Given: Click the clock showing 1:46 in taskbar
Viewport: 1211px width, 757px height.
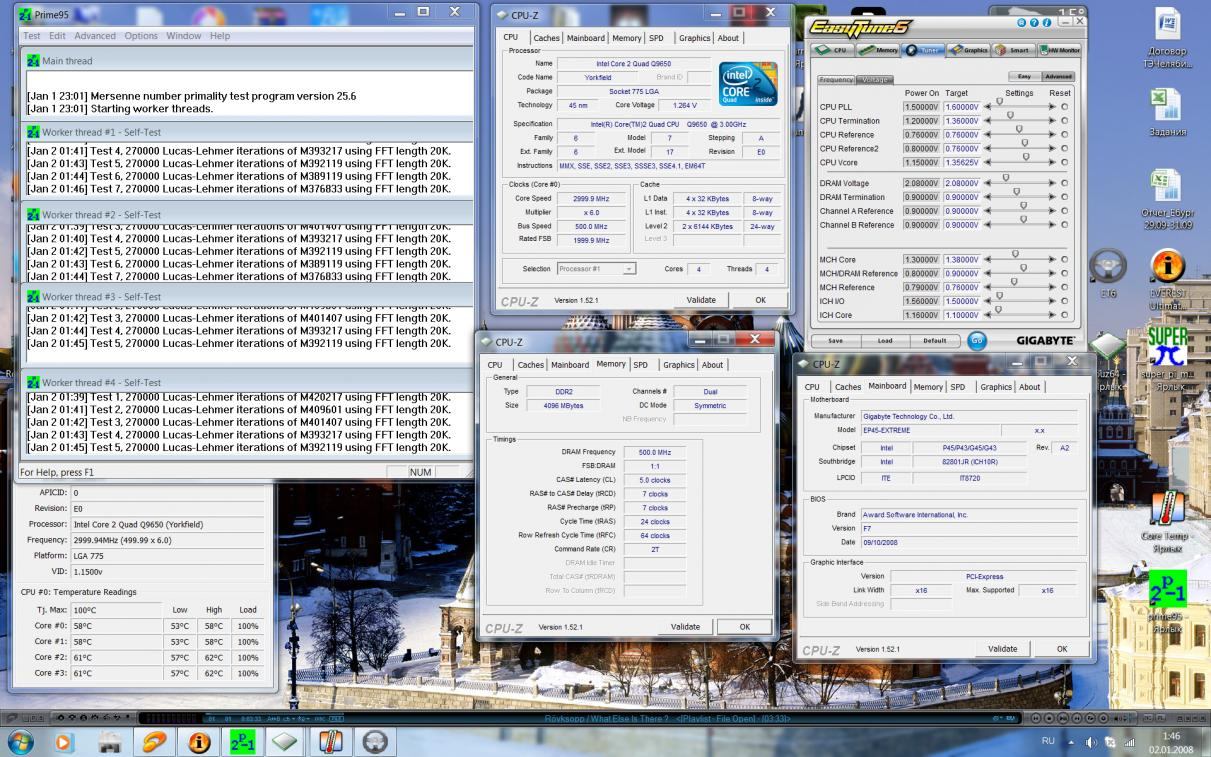Looking at the screenshot, I should 1170,735.
